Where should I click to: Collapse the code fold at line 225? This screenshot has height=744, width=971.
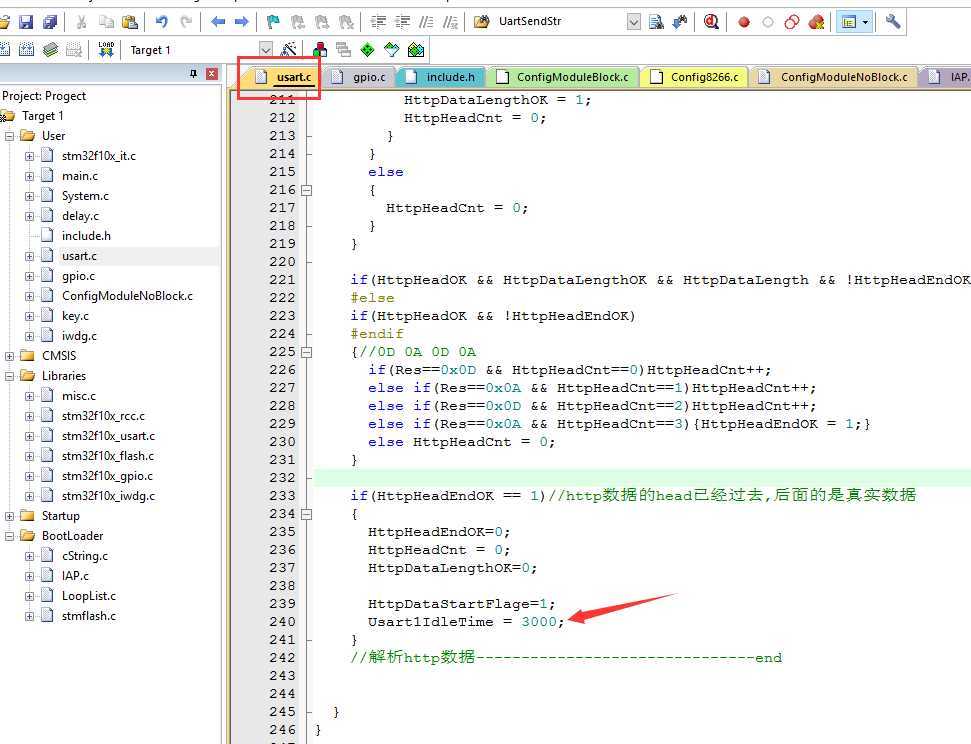point(307,352)
